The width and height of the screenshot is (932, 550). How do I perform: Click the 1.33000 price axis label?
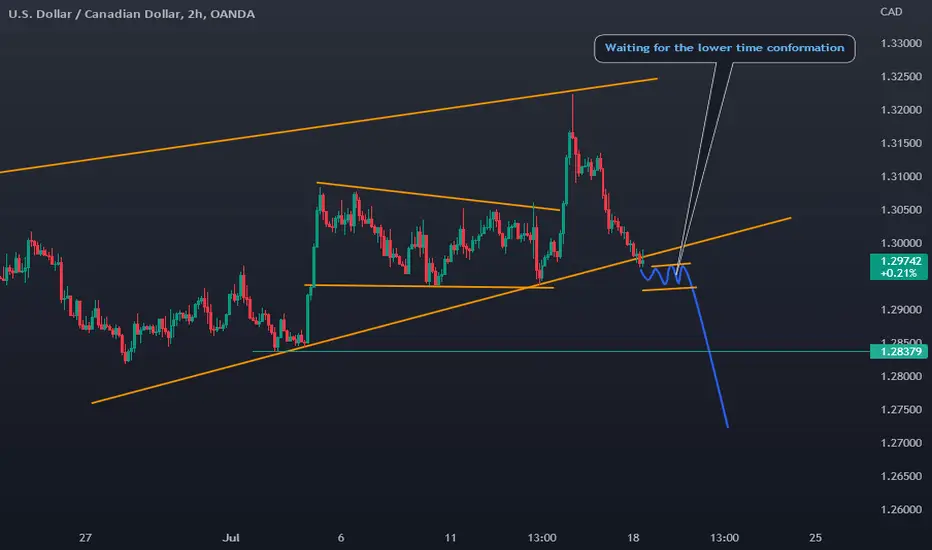point(900,43)
